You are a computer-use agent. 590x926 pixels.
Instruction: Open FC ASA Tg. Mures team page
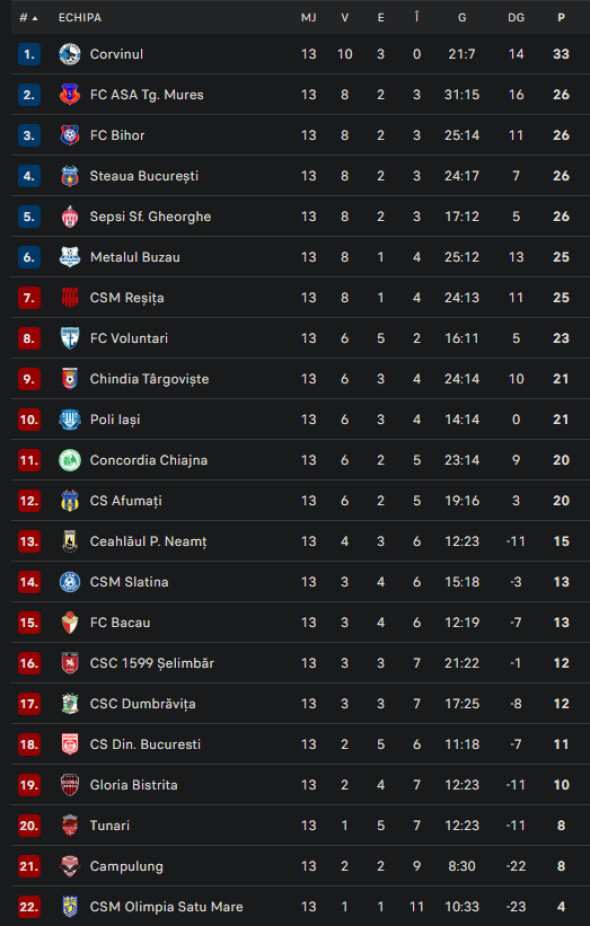pyautogui.click(x=148, y=95)
